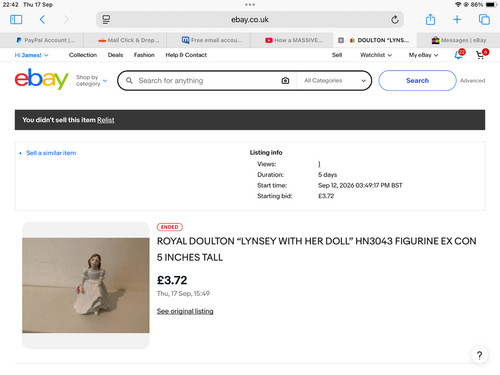Select the Thu, 17 Sep, 15:49 end date
The height and width of the screenshot is (375, 500).
click(183, 294)
